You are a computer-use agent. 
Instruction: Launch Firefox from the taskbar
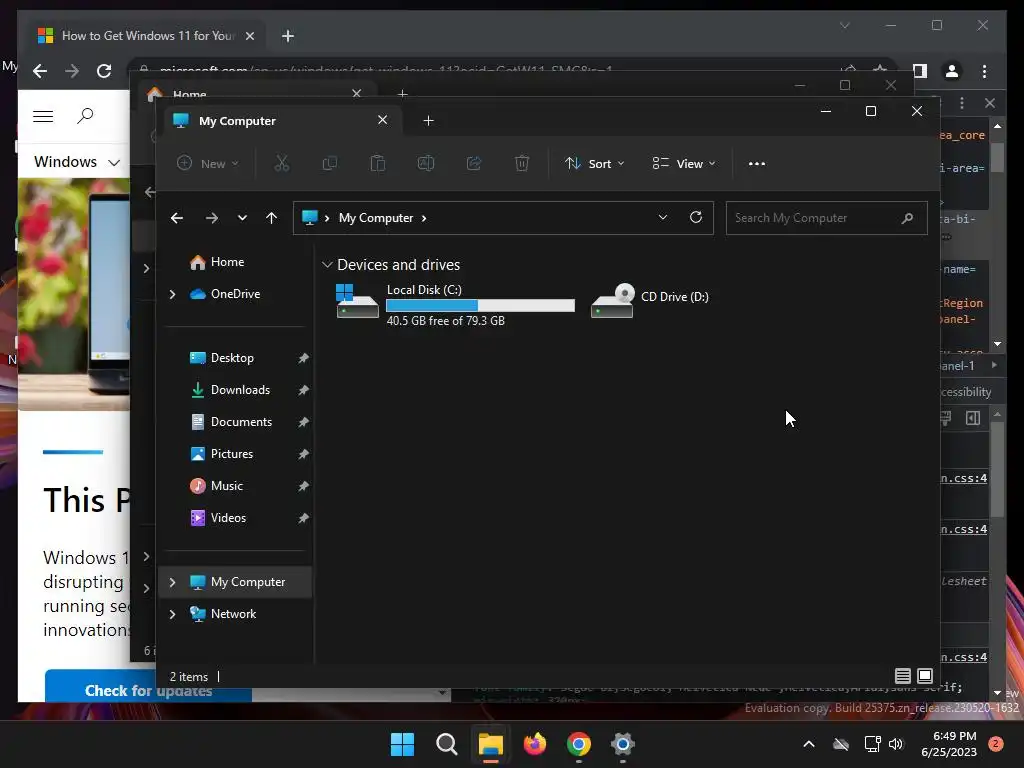(535, 744)
